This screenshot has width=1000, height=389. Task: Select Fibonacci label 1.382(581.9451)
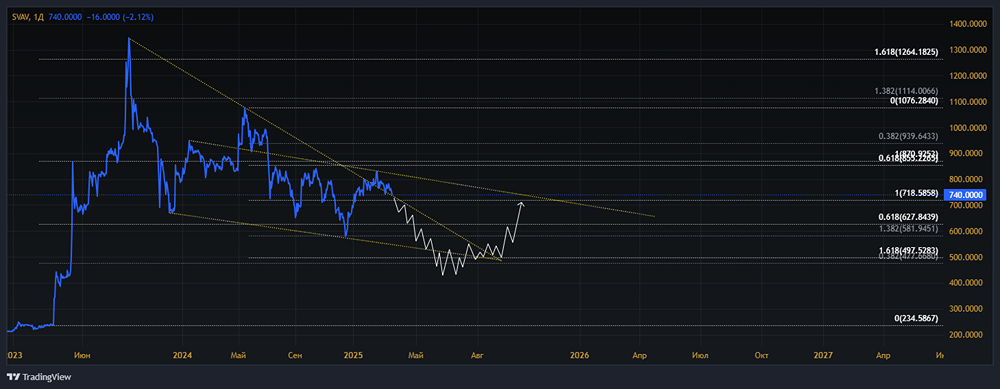pos(908,228)
